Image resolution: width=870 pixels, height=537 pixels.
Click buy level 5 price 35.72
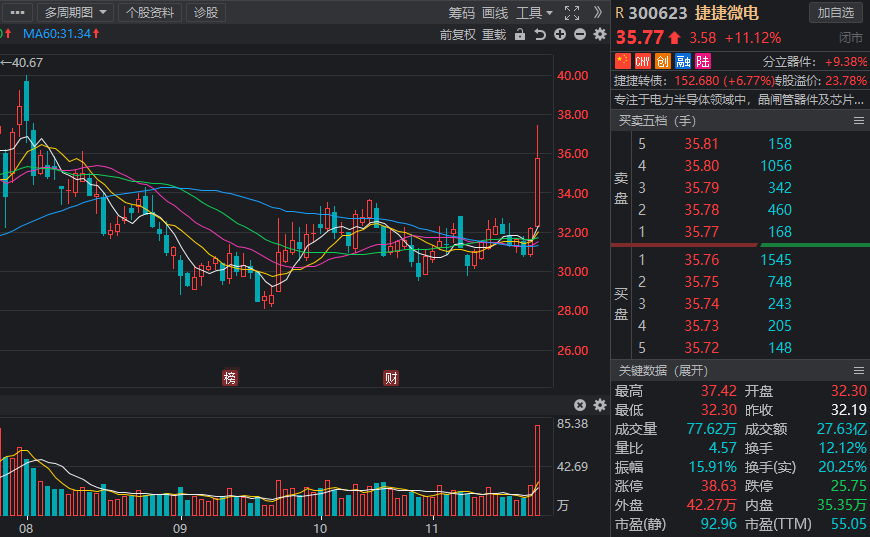pos(701,348)
